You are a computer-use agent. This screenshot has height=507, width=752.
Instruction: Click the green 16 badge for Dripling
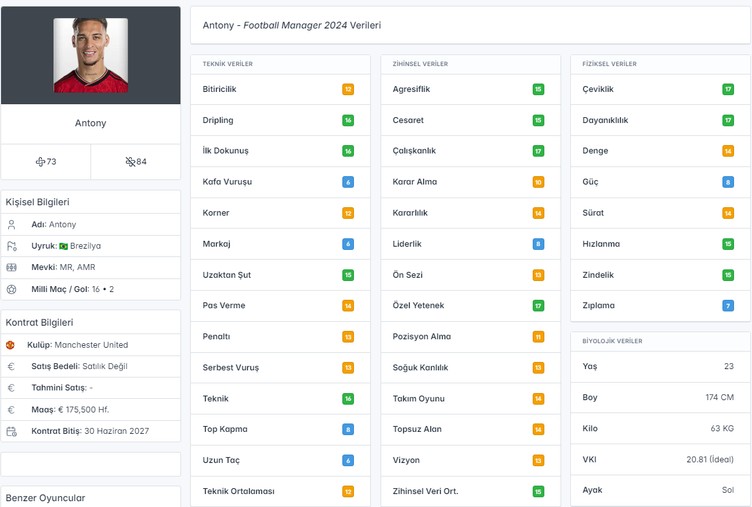point(348,120)
